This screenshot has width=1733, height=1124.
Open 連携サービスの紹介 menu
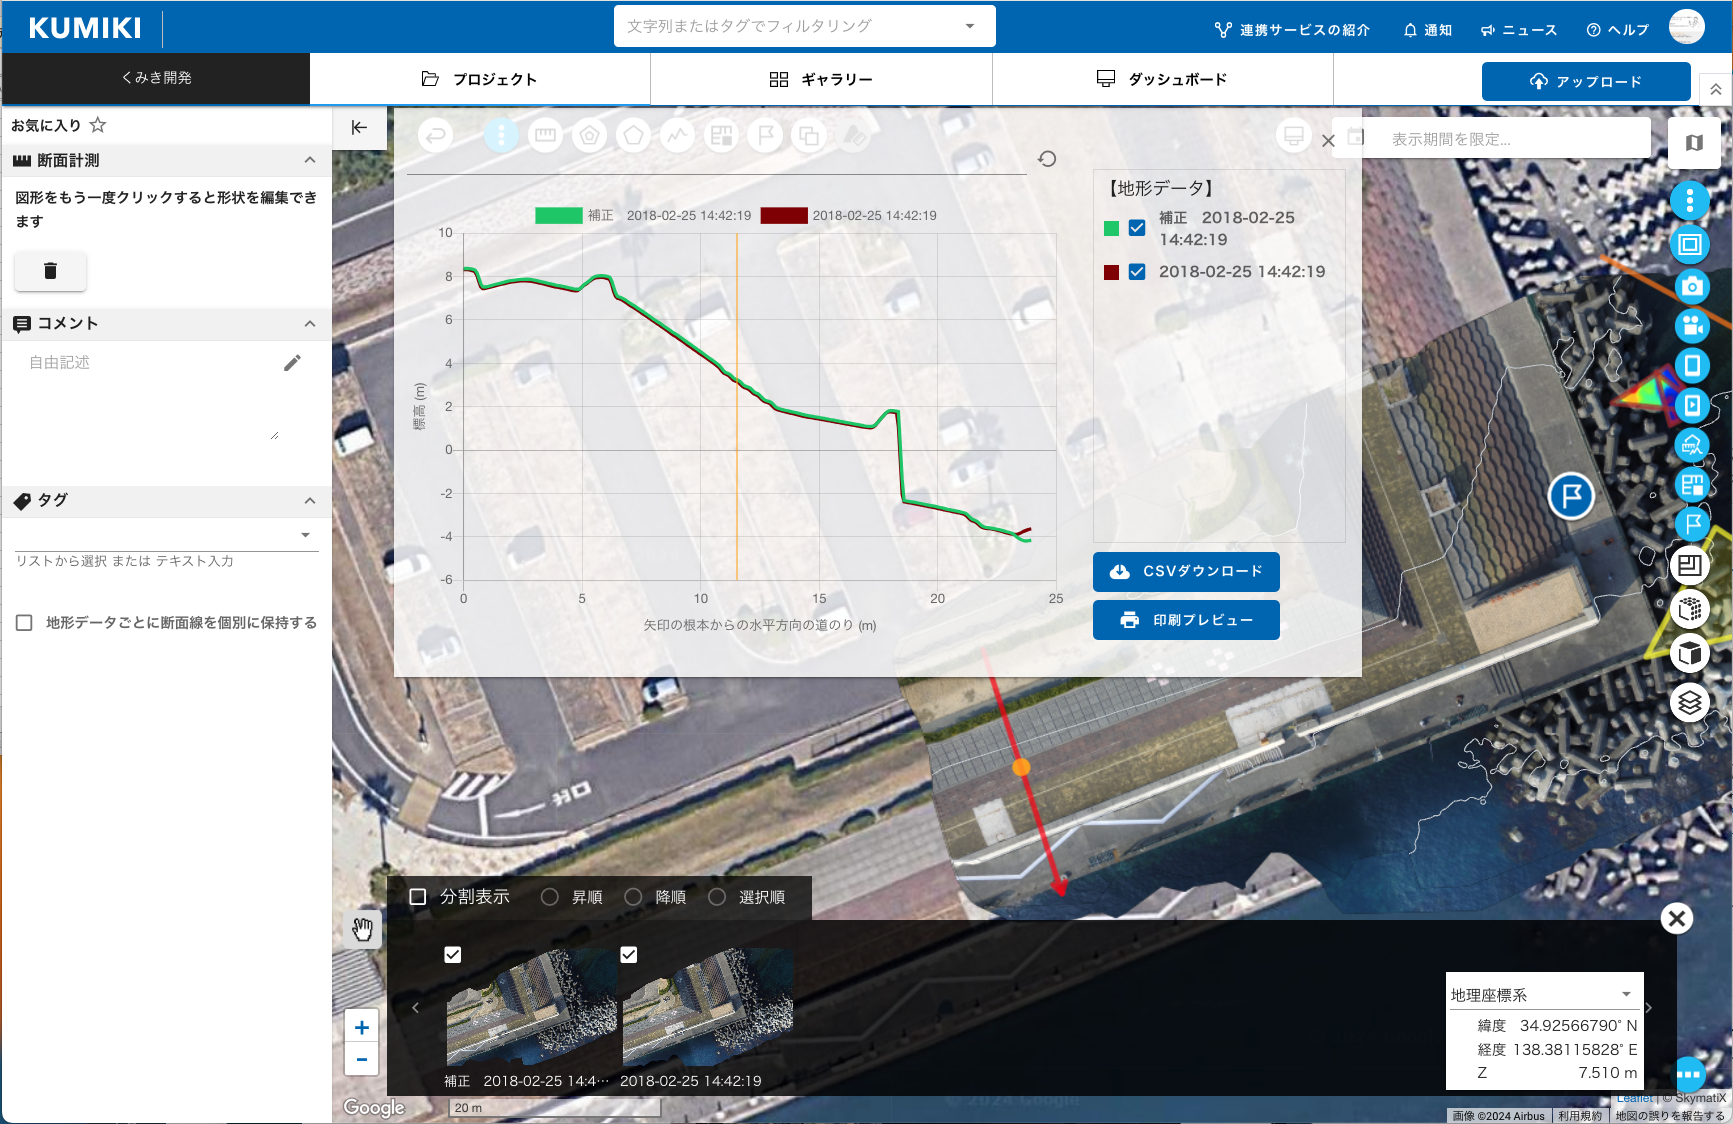[1292, 30]
